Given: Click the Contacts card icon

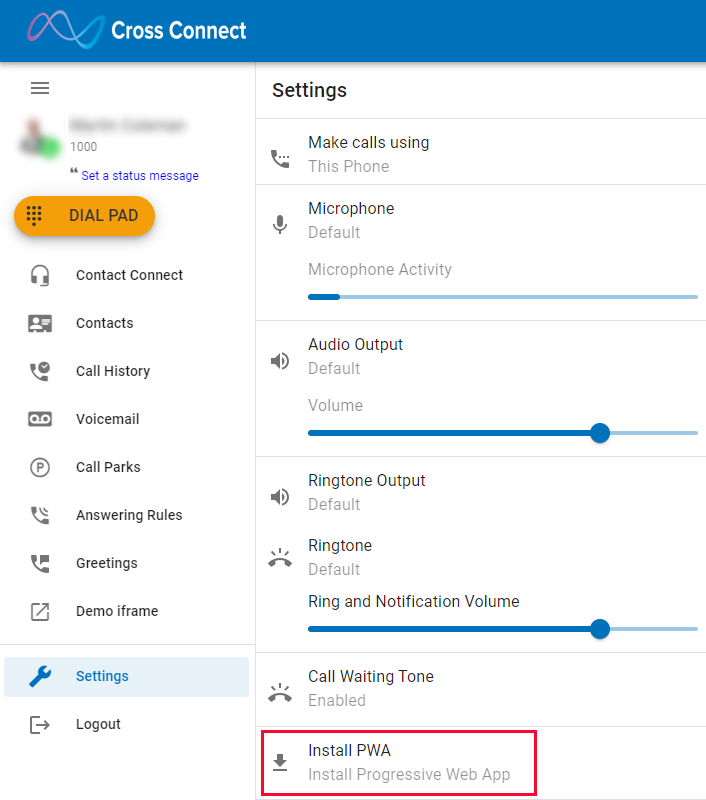Looking at the screenshot, I should (x=40, y=323).
